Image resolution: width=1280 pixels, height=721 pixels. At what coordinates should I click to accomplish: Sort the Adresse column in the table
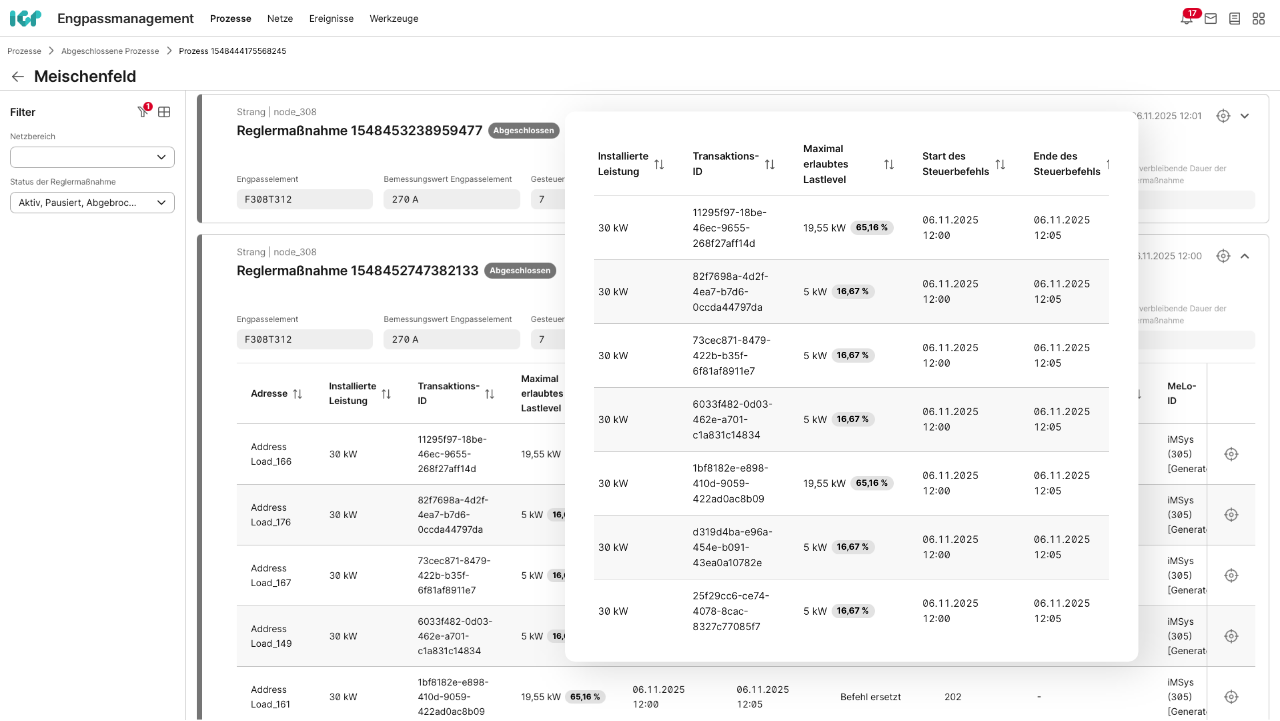click(297, 394)
